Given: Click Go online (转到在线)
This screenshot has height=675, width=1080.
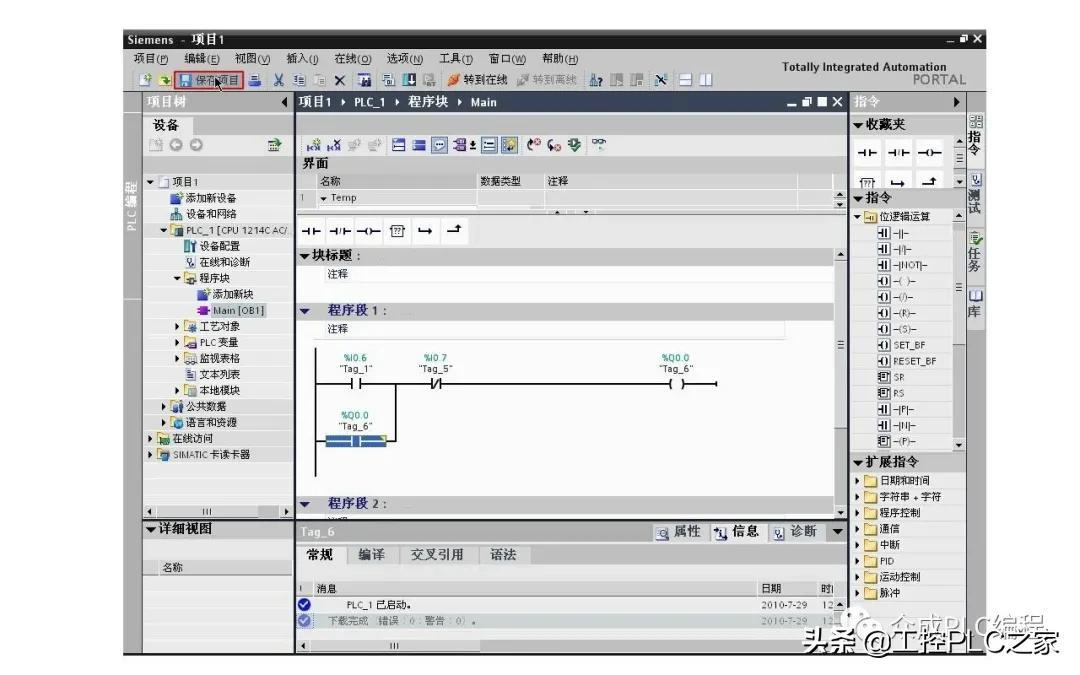Looking at the screenshot, I should pos(477,81).
